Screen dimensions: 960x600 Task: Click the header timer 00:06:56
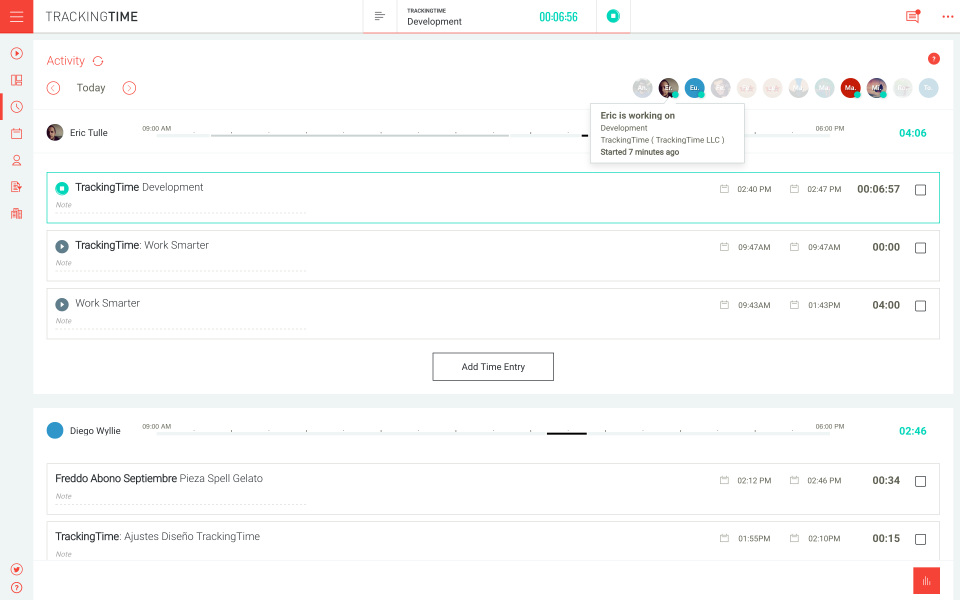pyautogui.click(x=558, y=17)
